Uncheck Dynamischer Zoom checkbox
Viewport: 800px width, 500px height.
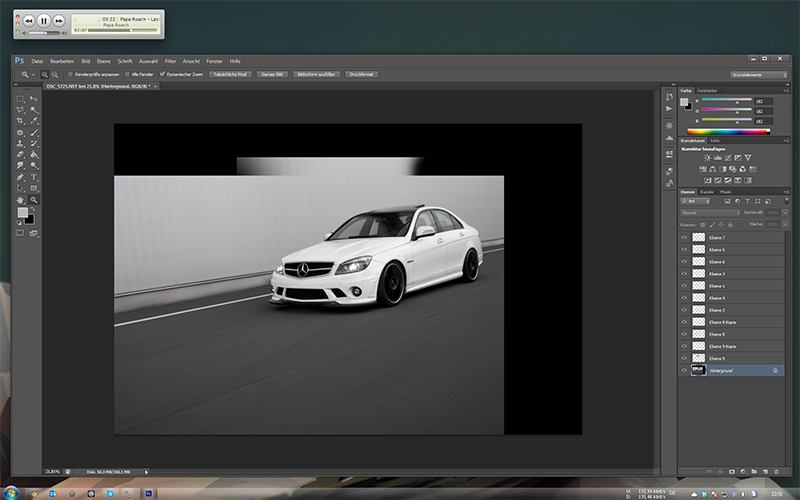point(162,74)
